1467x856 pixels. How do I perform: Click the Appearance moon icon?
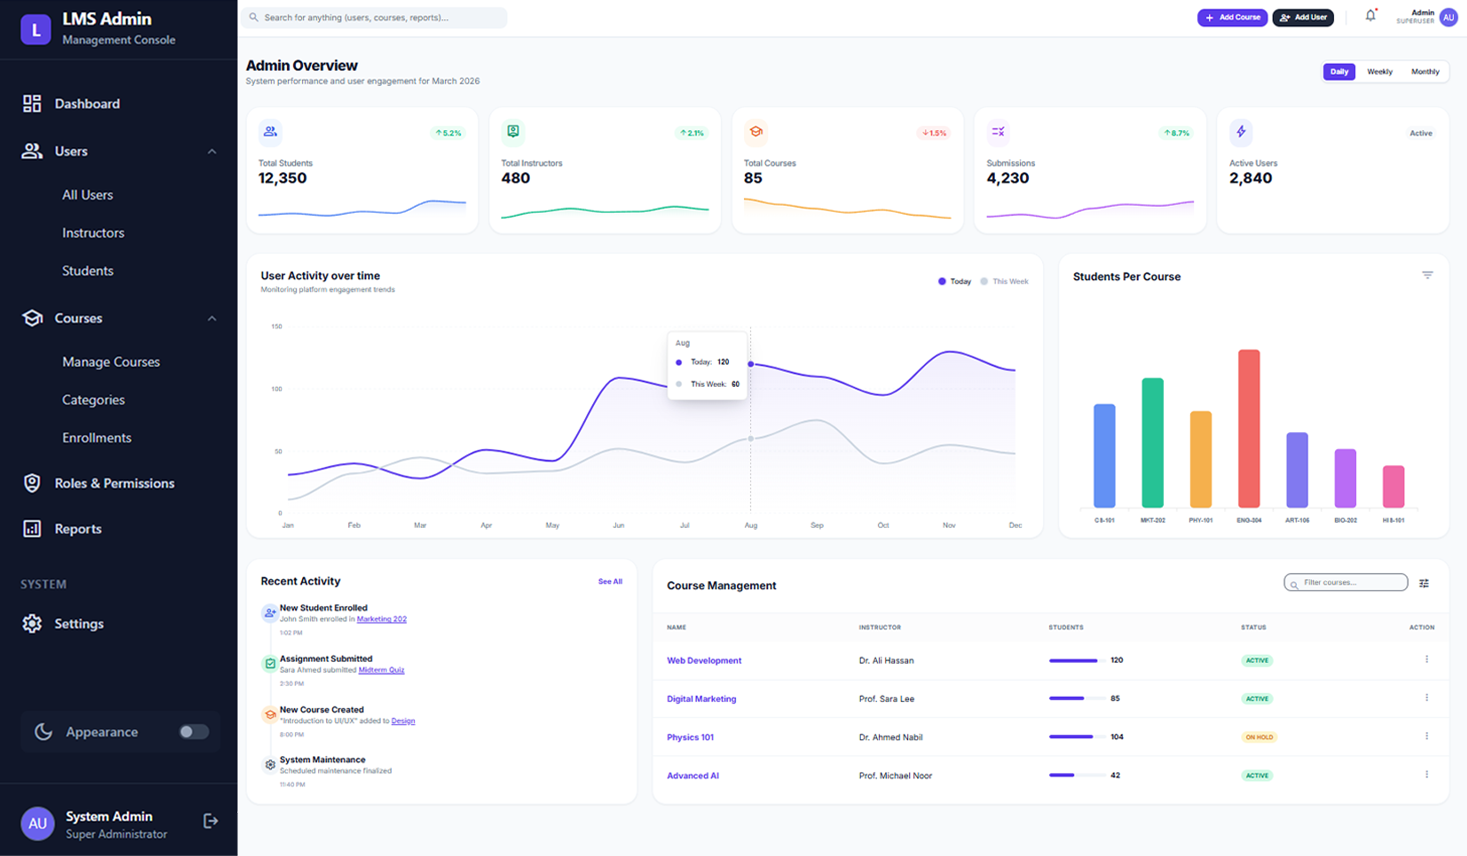(43, 732)
